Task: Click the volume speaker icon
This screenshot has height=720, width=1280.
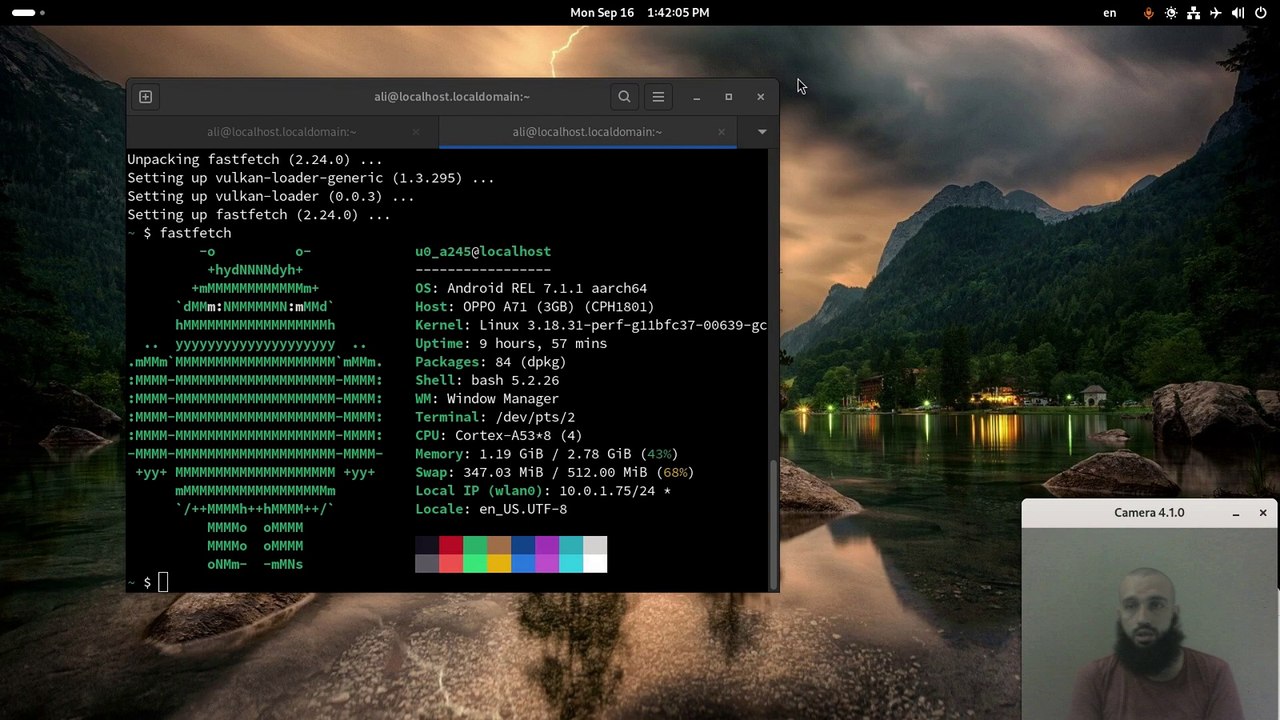Action: point(1238,13)
